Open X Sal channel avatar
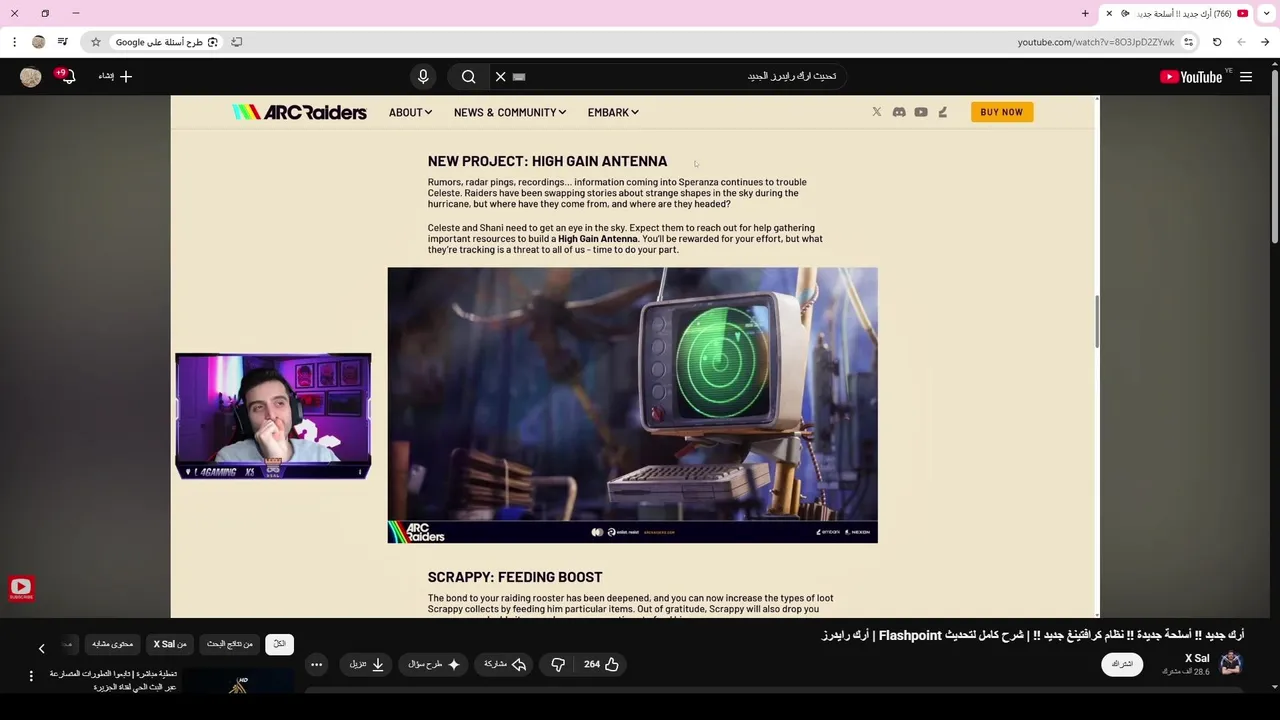This screenshot has width=1280, height=720. 1231,663
